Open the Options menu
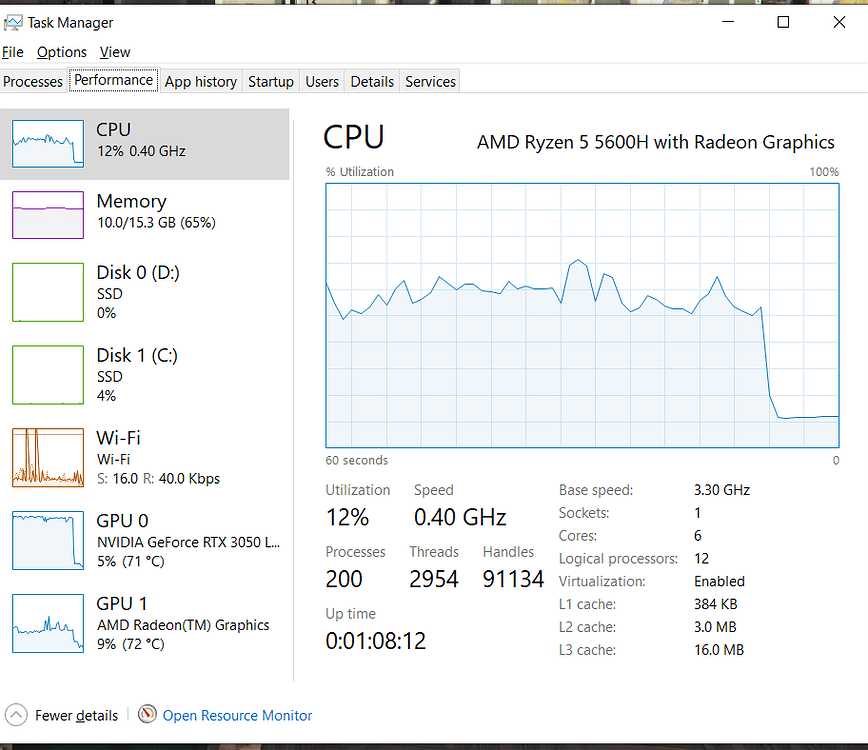The image size is (868, 750). click(61, 51)
